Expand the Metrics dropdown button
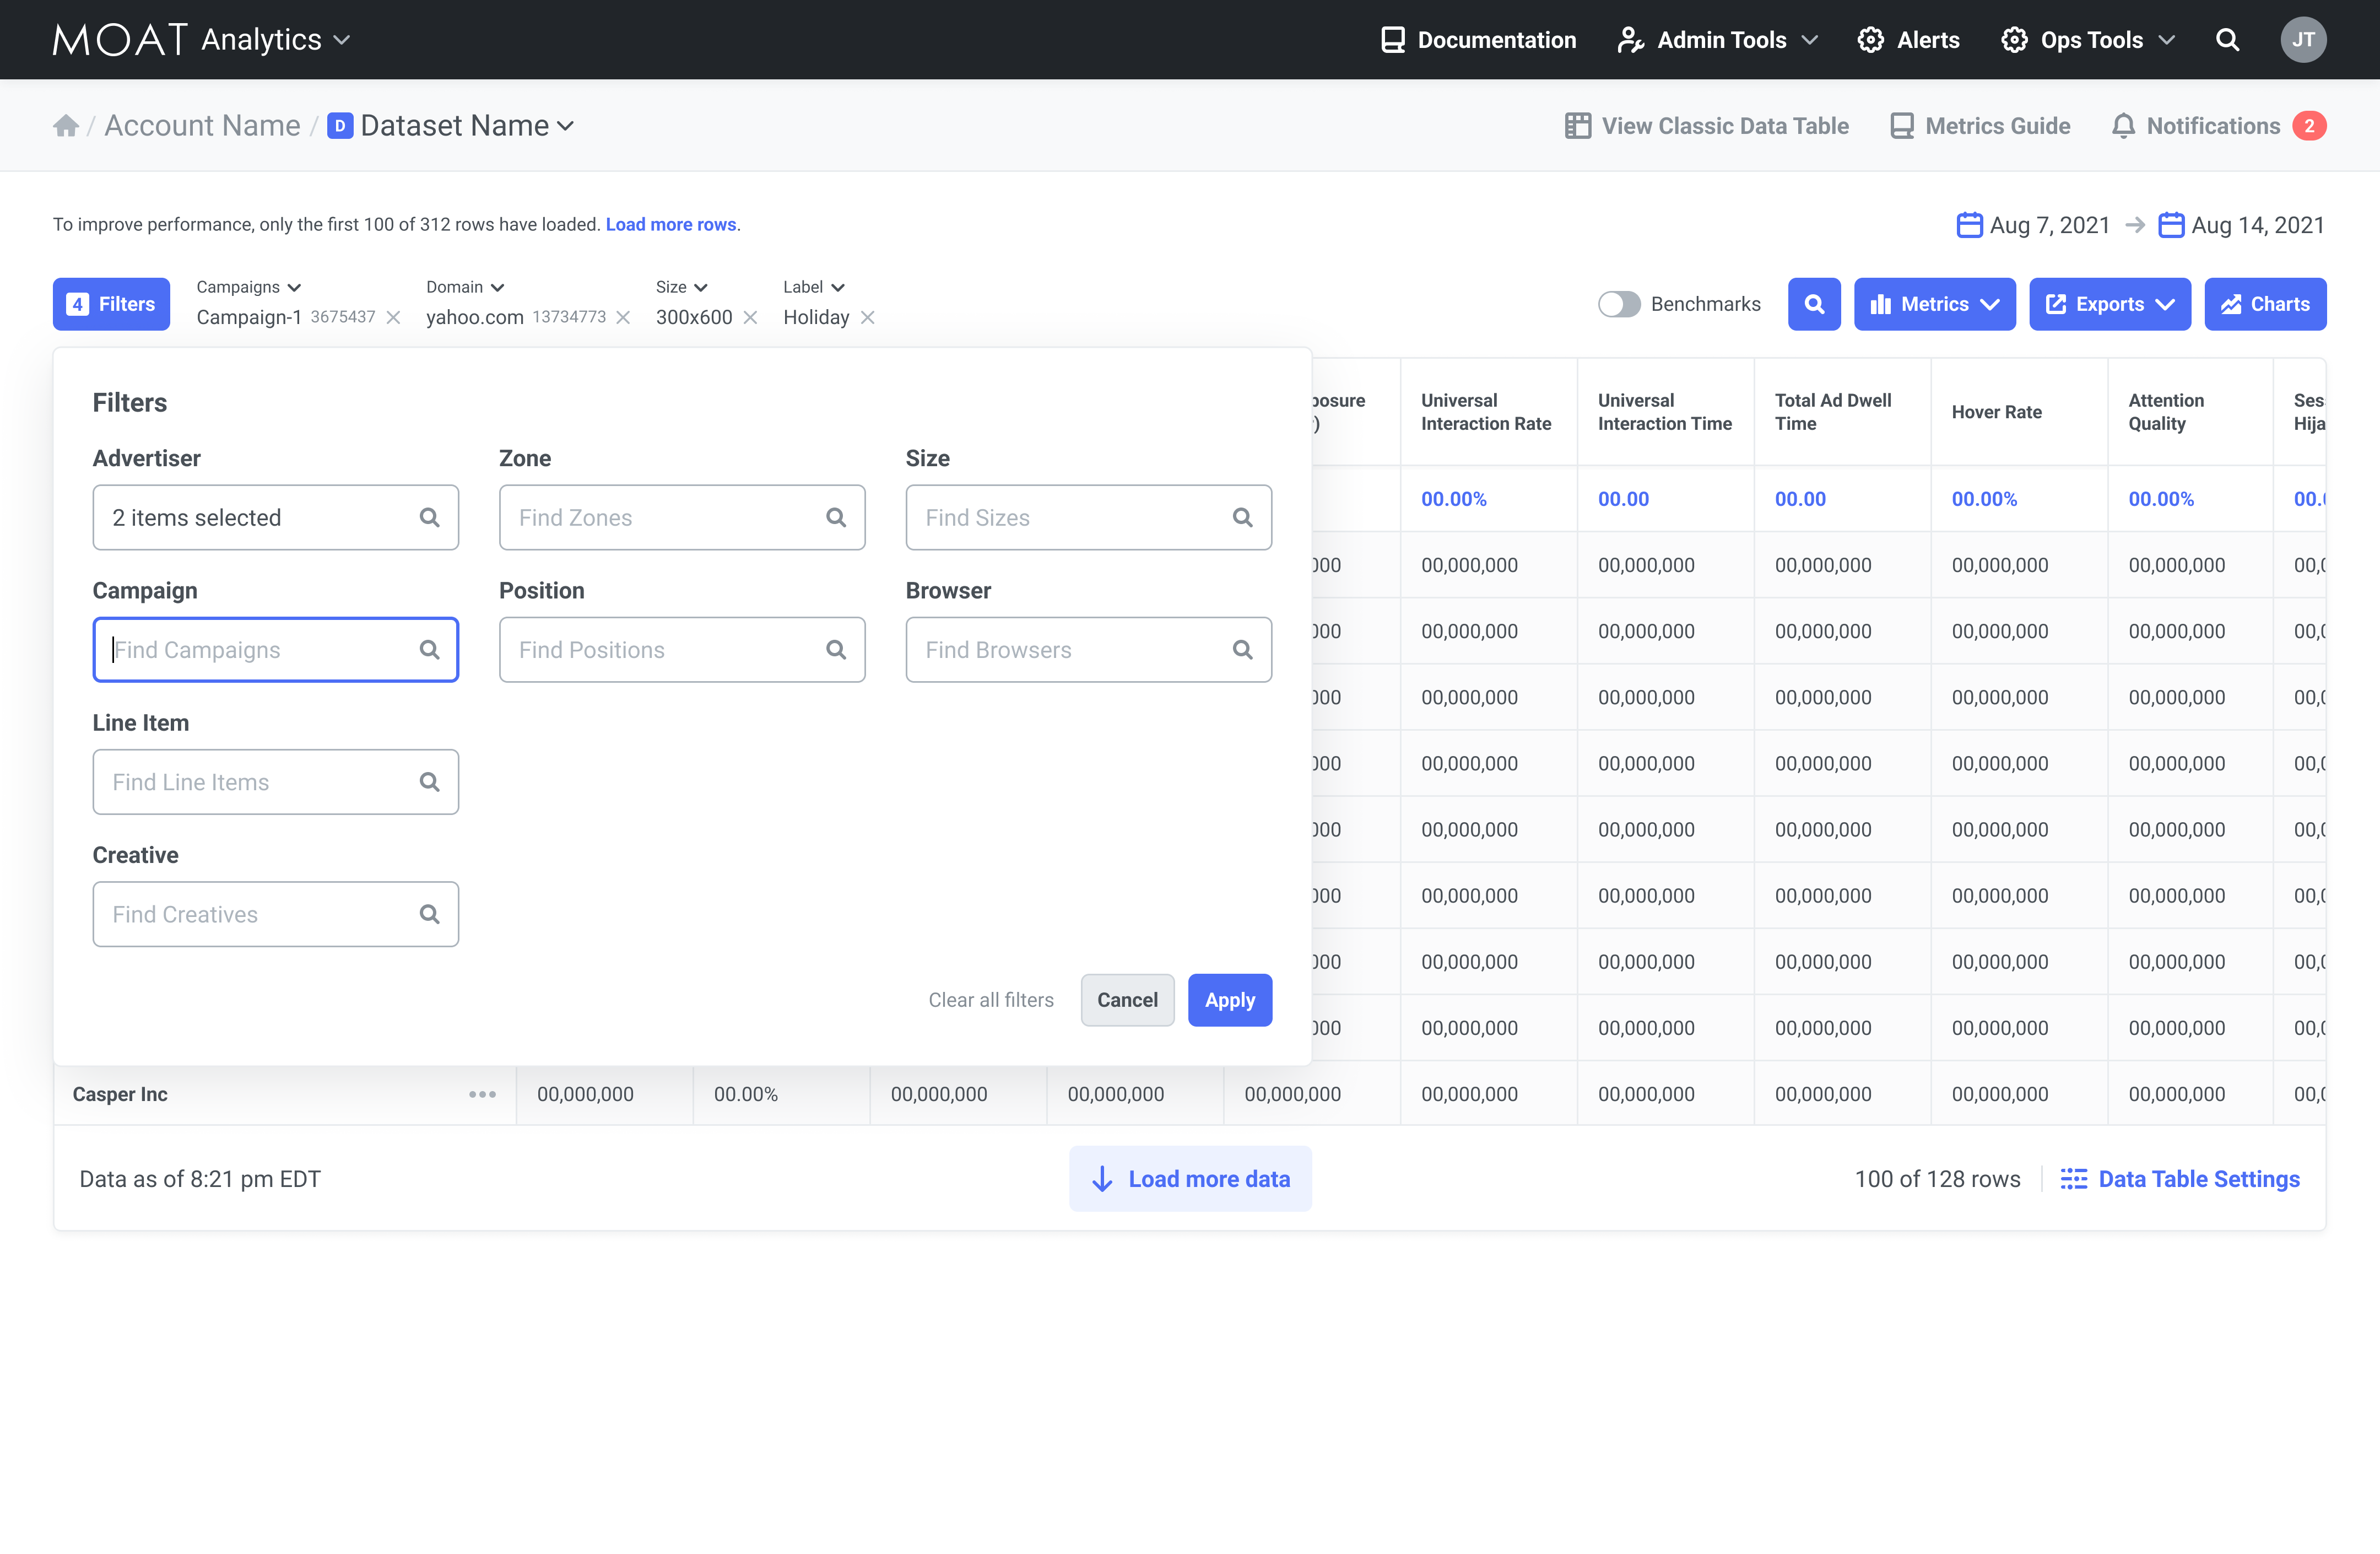The width and height of the screenshot is (2380, 1554). tap(1934, 304)
